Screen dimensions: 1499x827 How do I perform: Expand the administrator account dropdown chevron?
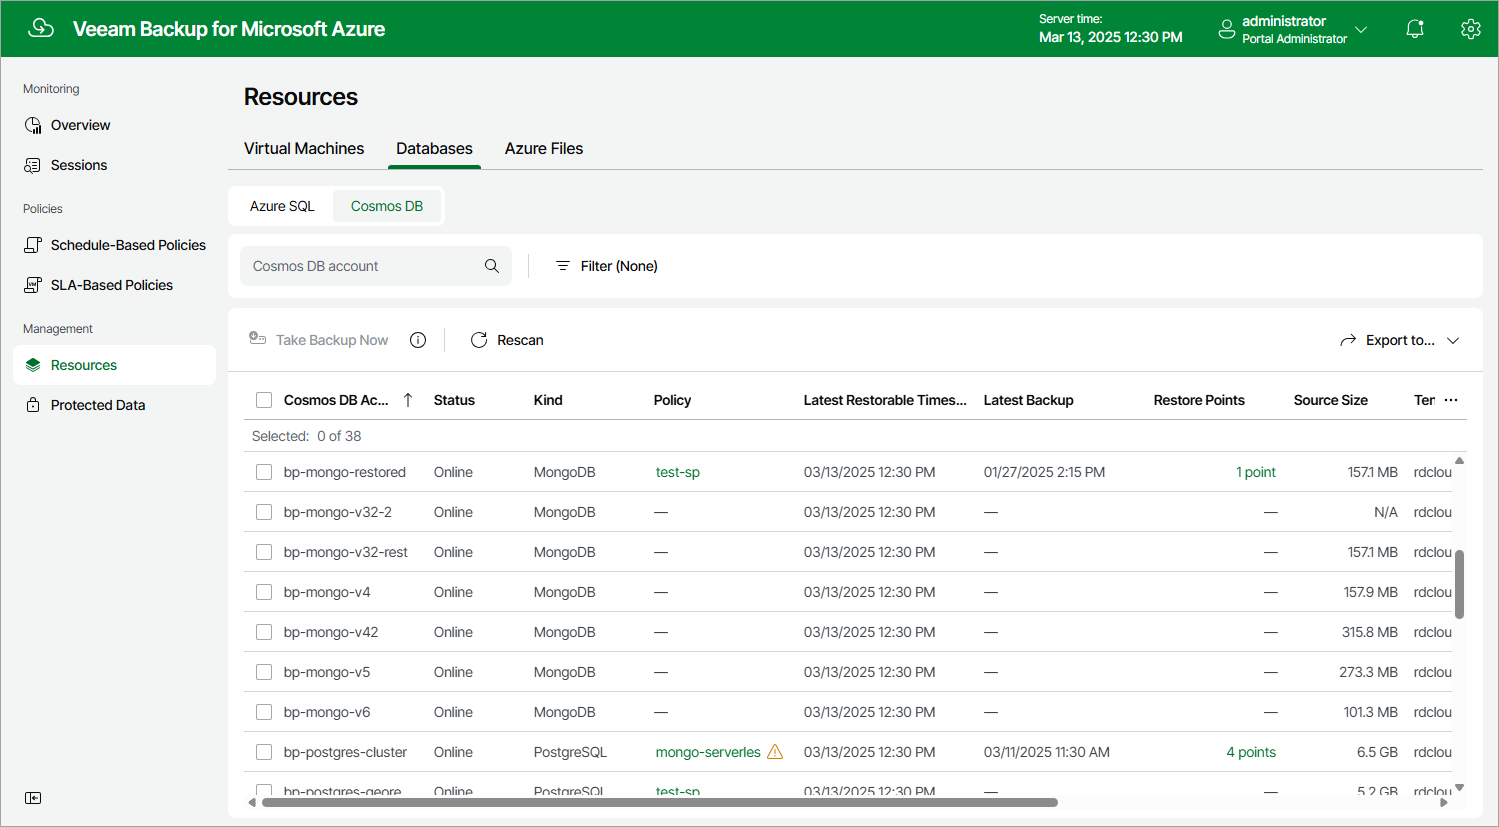point(1361,30)
